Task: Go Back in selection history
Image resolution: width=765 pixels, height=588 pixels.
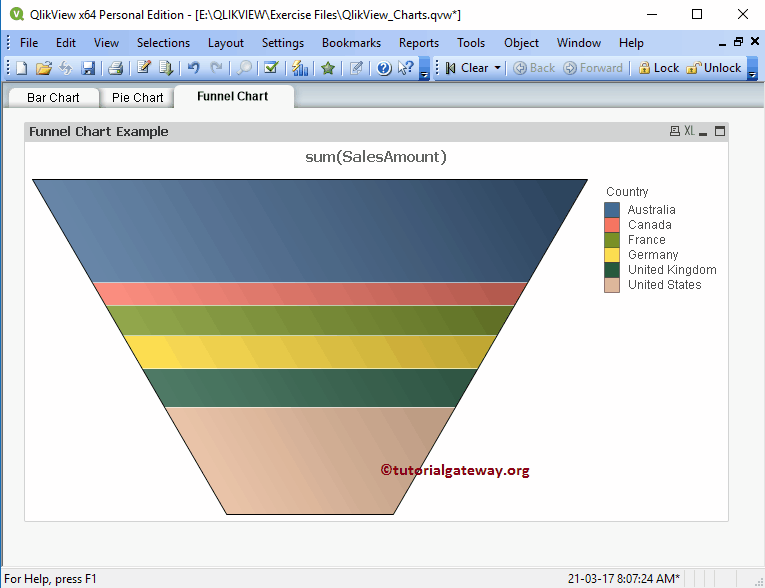Action: tap(534, 68)
